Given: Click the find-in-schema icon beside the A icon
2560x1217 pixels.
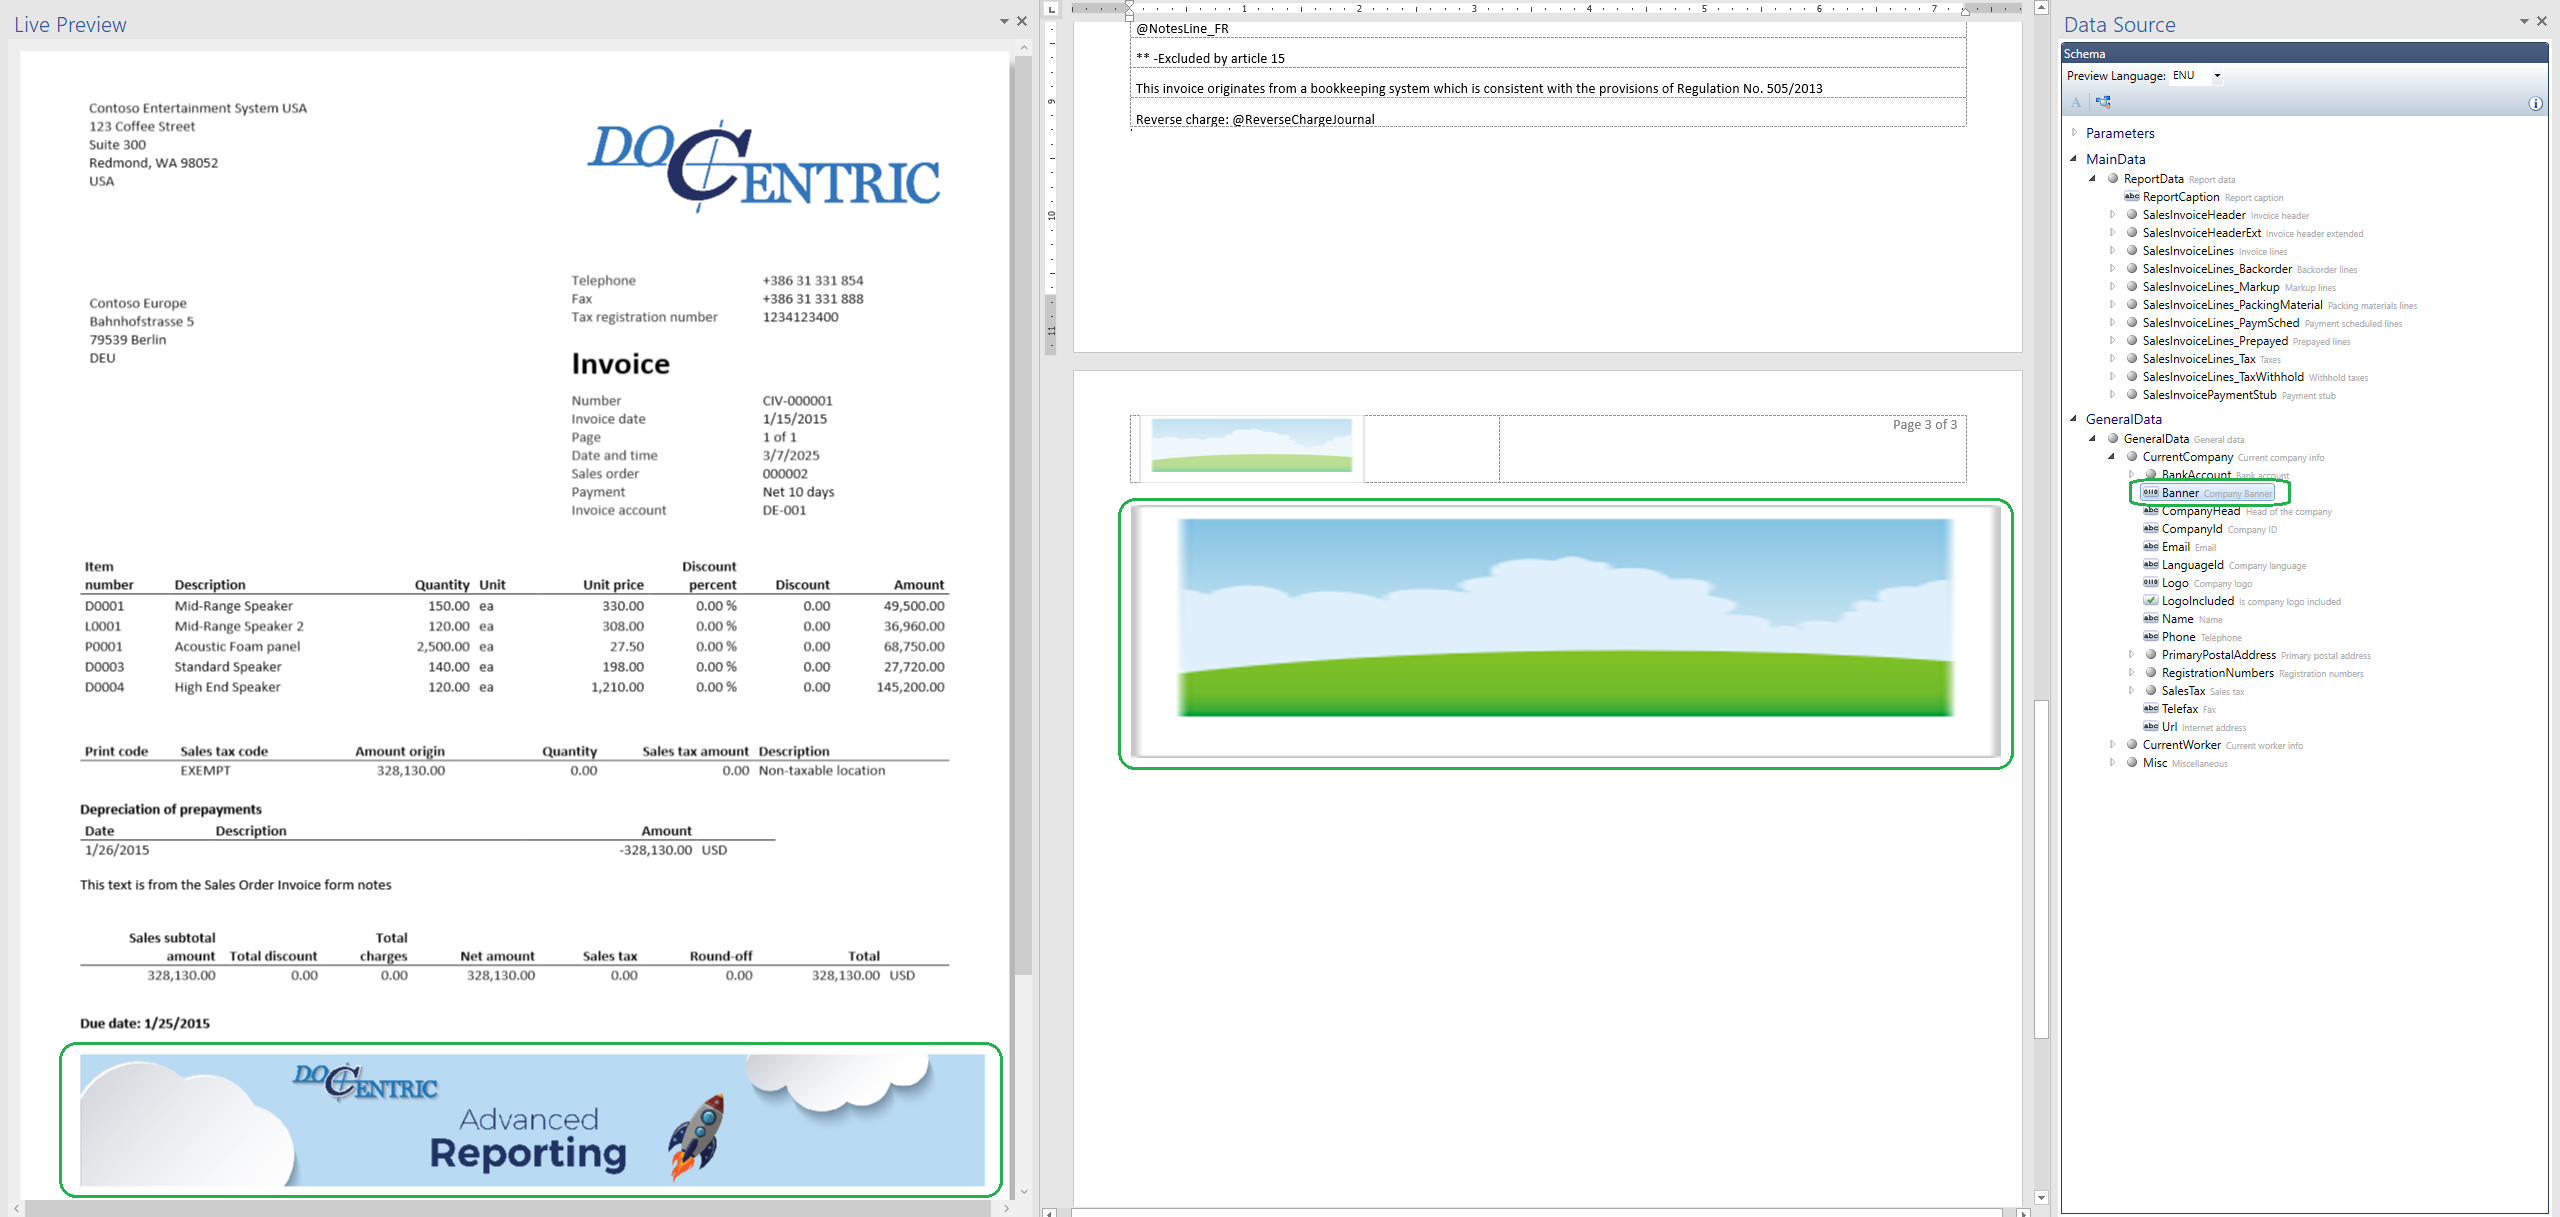Looking at the screenshot, I should 2103,103.
